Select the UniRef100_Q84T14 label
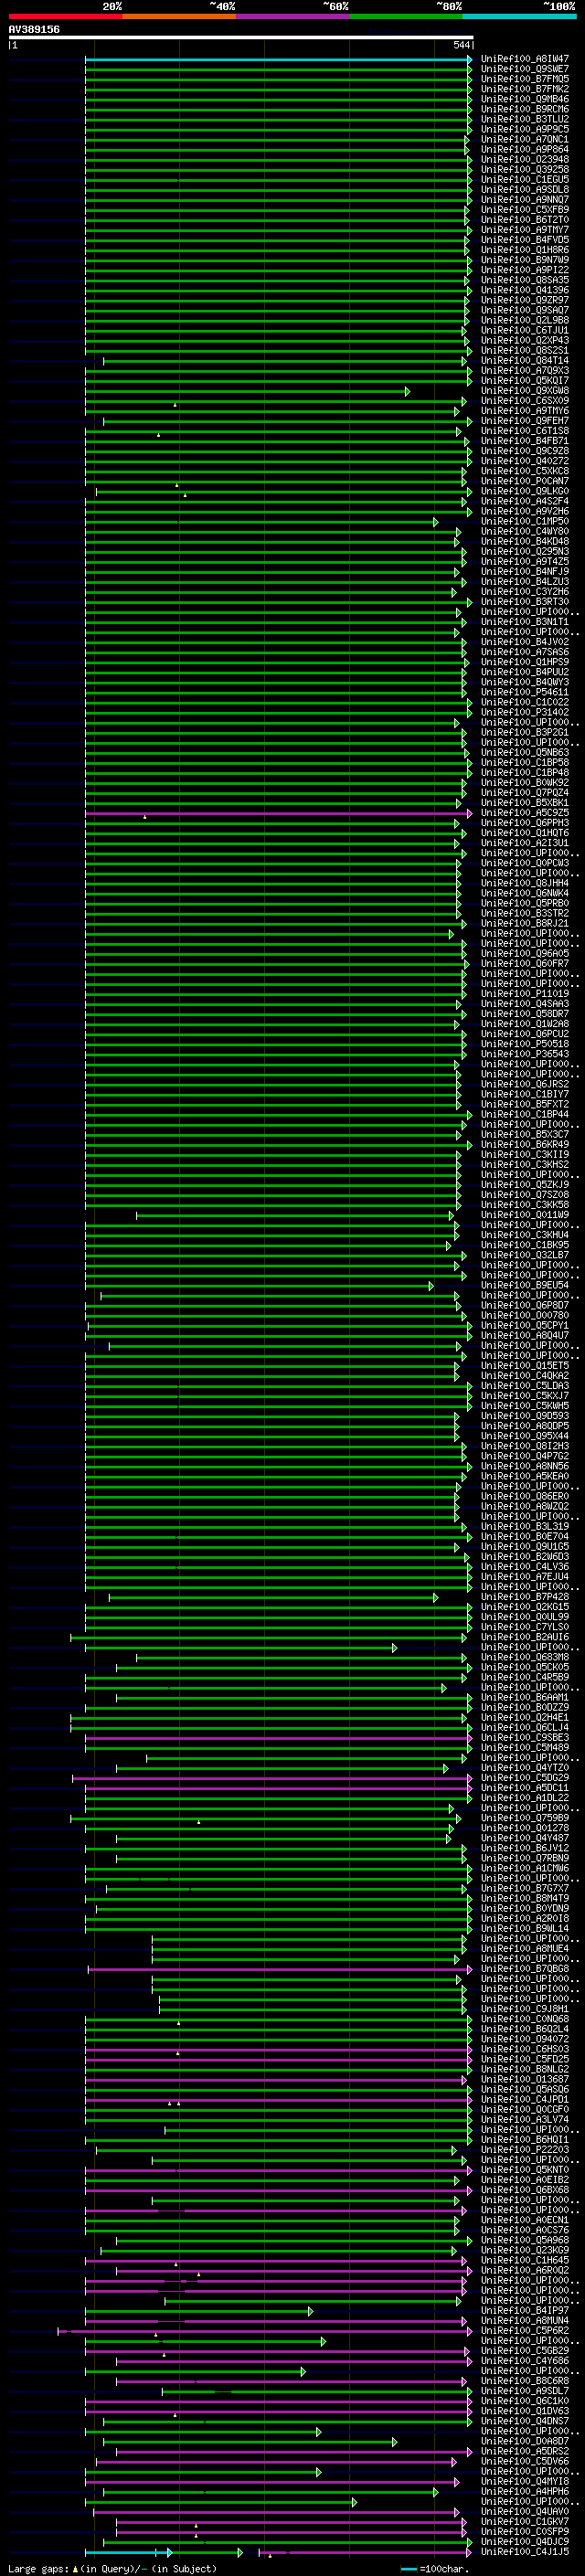This screenshot has width=585, height=2576. (x=525, y=360)
